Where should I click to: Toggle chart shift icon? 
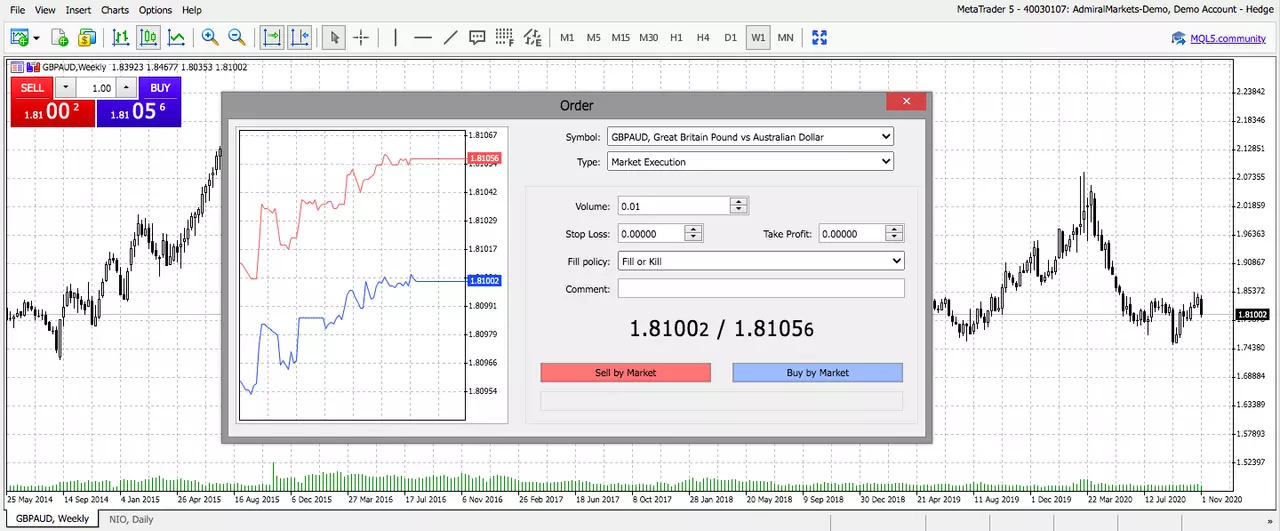pos(299,38)
